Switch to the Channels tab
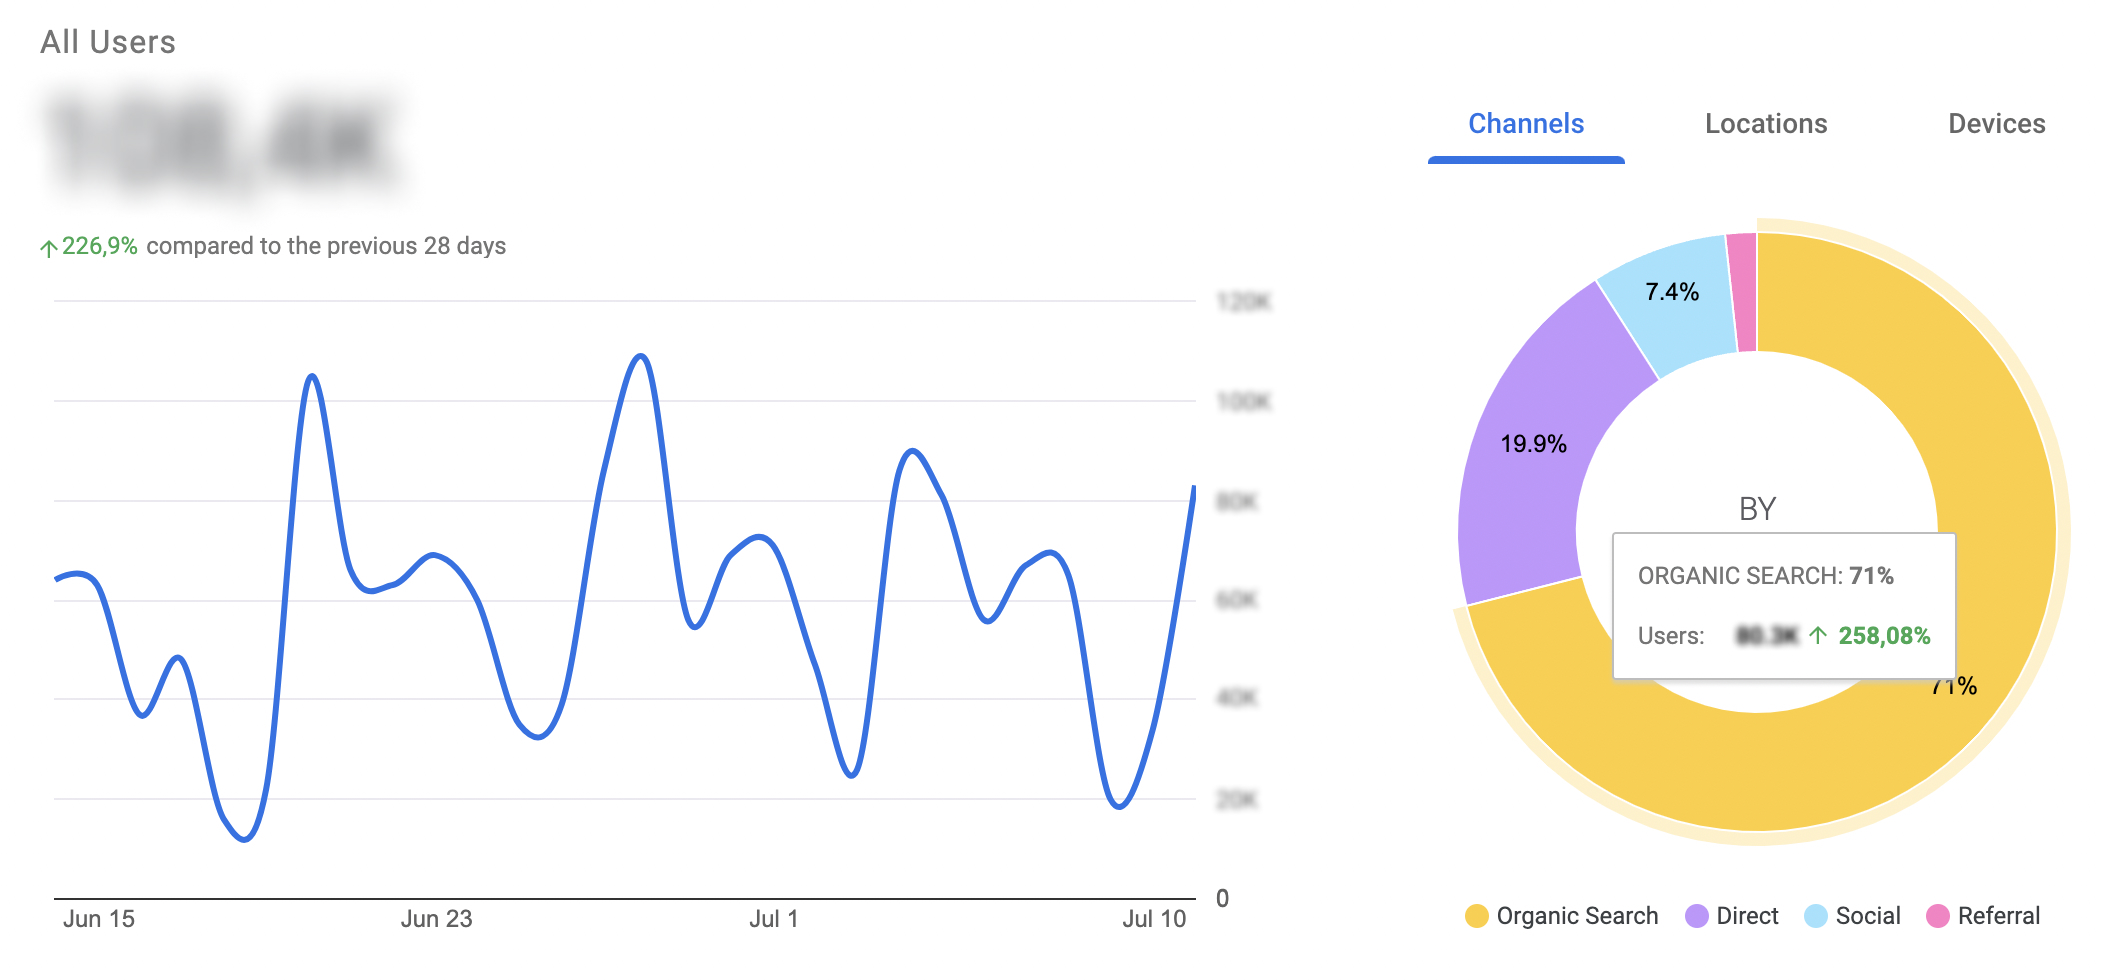Viewport: 2112px width, 980px height. (x=1525, y=124)
